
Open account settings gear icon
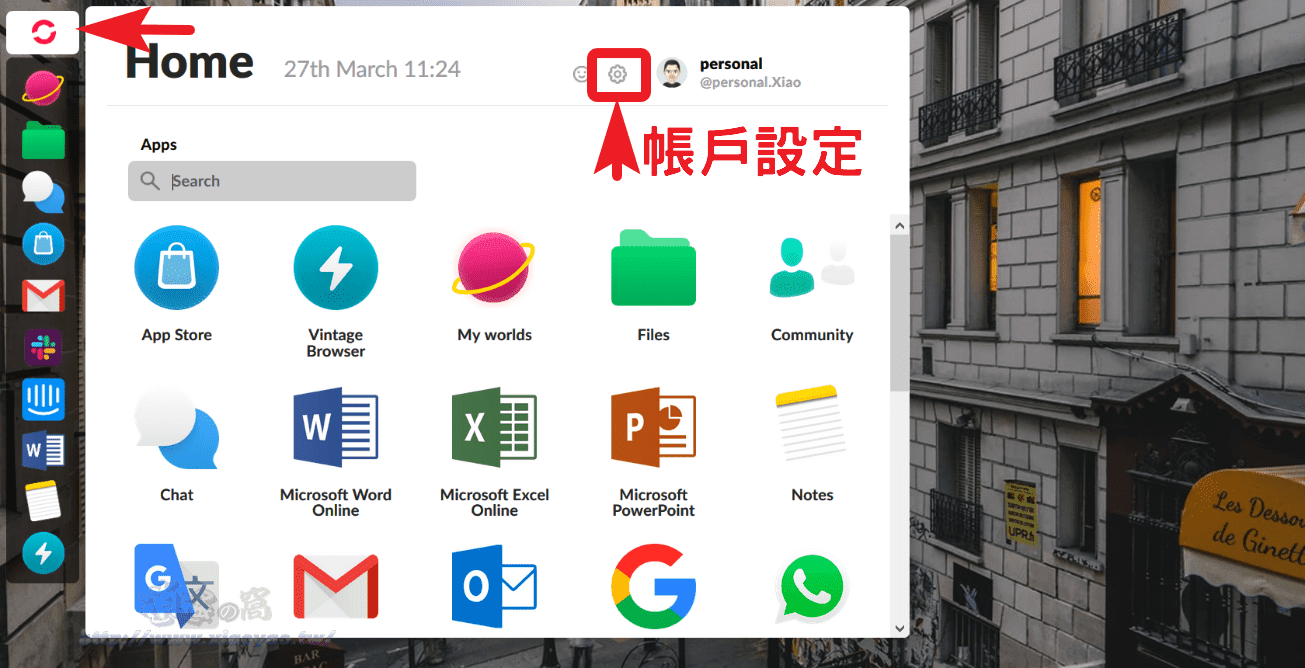click(x=618, y=74)
